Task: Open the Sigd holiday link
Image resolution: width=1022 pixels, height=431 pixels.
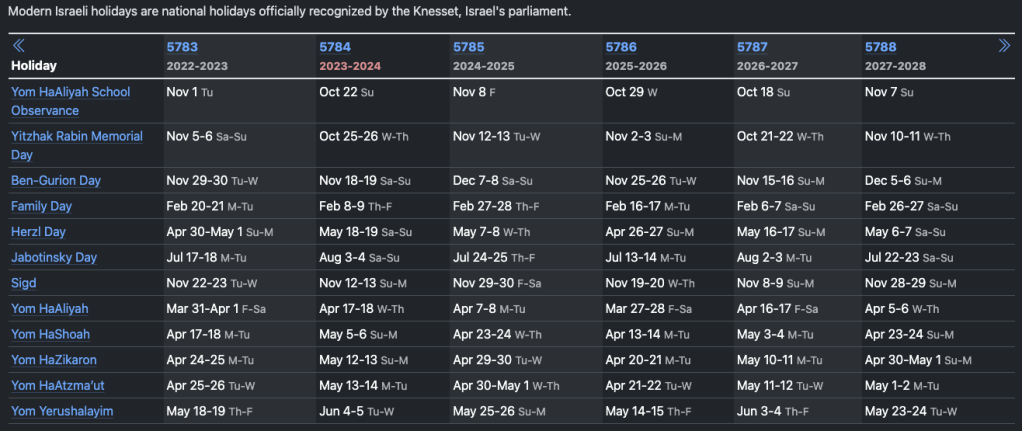Action: click(x=24, y=283)
